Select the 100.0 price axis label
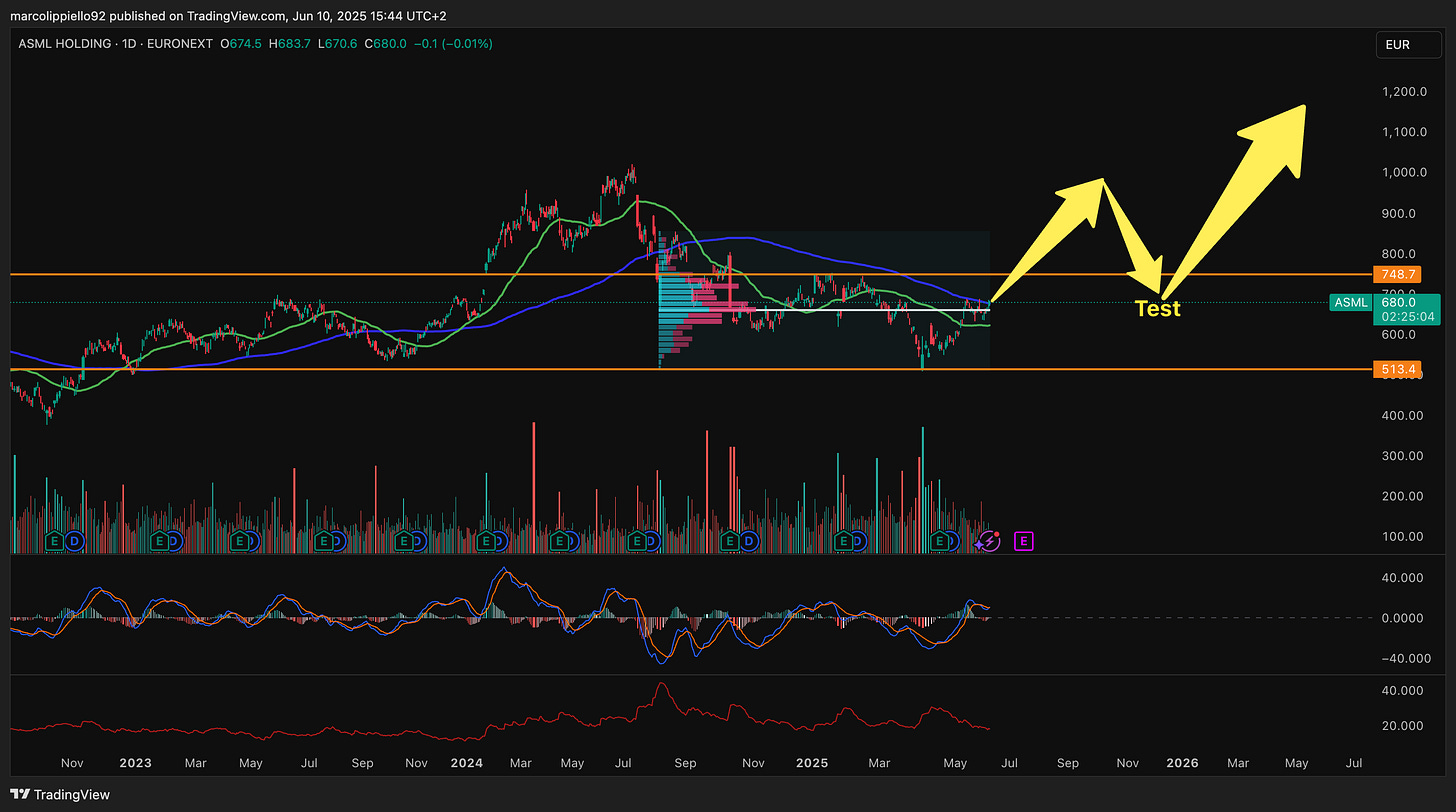The image size is (1456, 812). 1404,537
